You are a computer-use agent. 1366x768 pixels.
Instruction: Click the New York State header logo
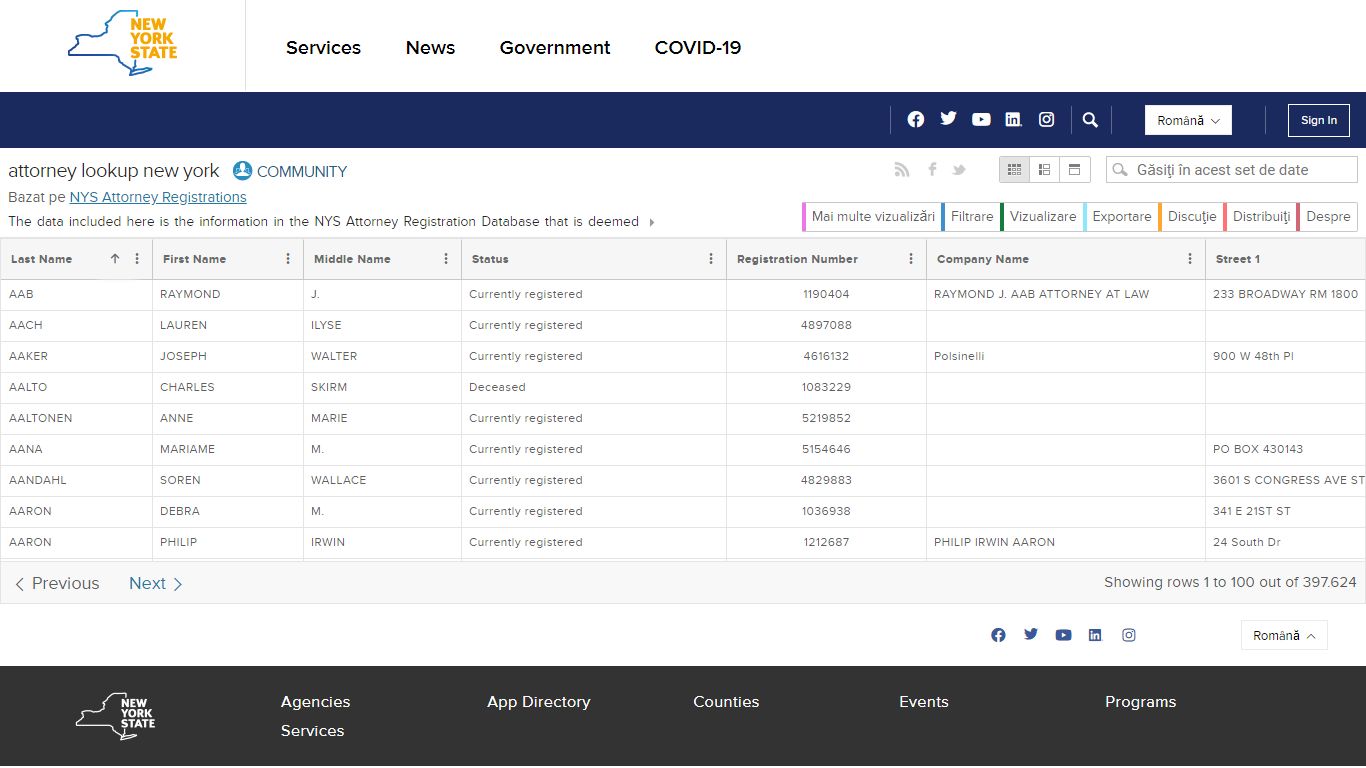click(122, 44)
